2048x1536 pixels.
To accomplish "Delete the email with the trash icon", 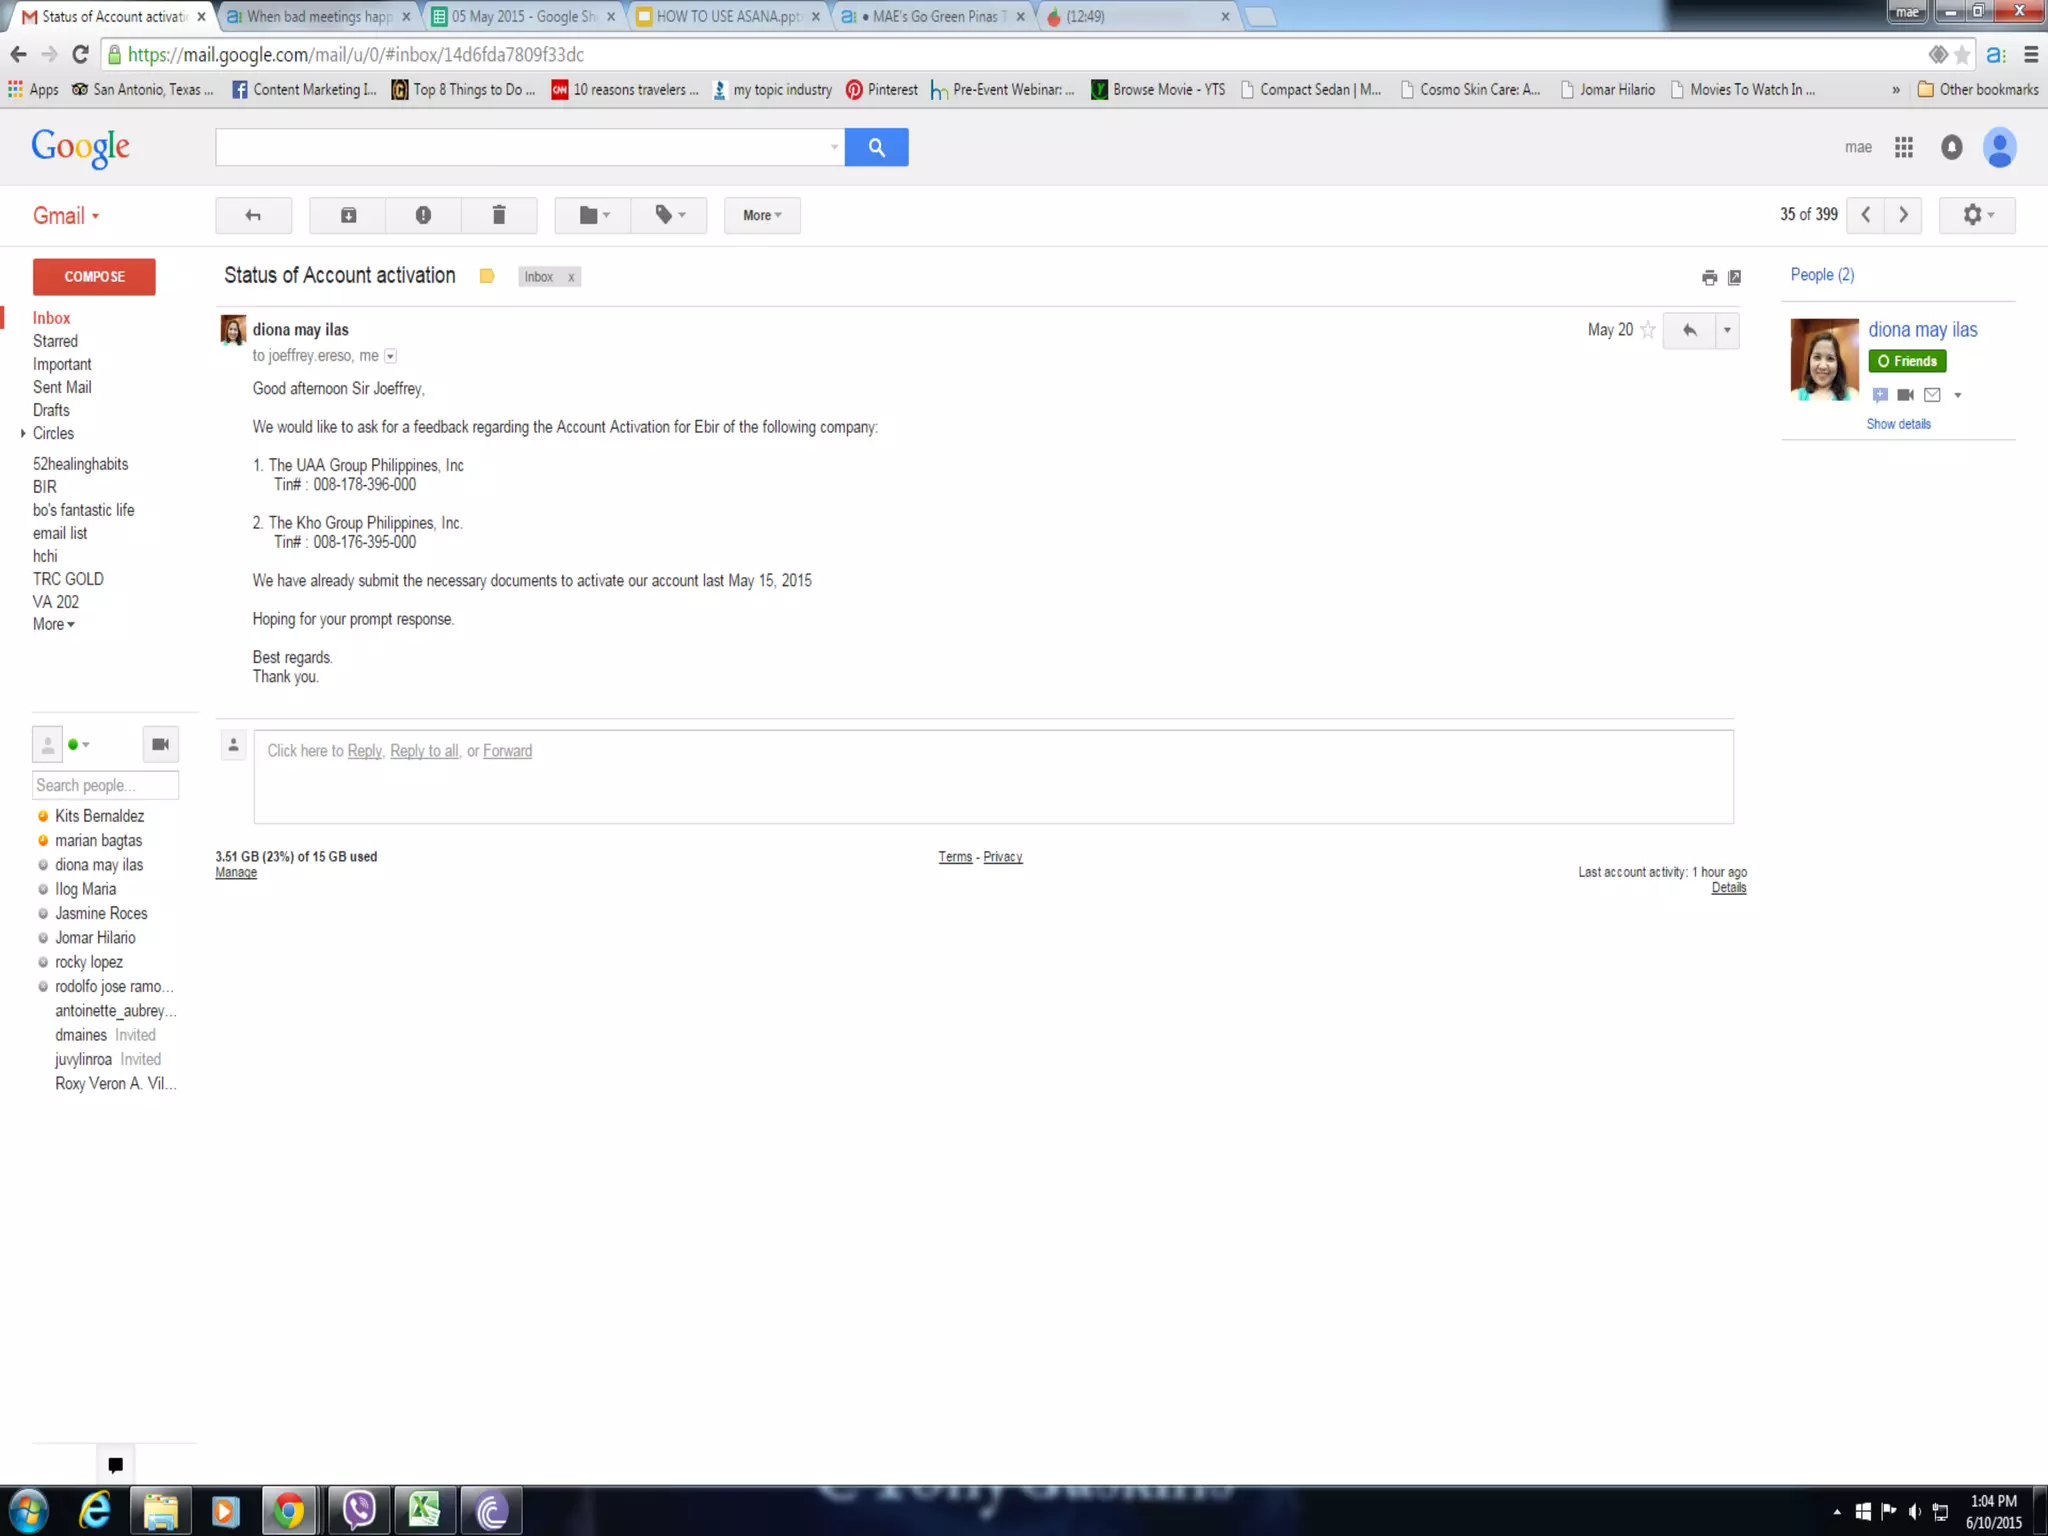I will (499, 215).
